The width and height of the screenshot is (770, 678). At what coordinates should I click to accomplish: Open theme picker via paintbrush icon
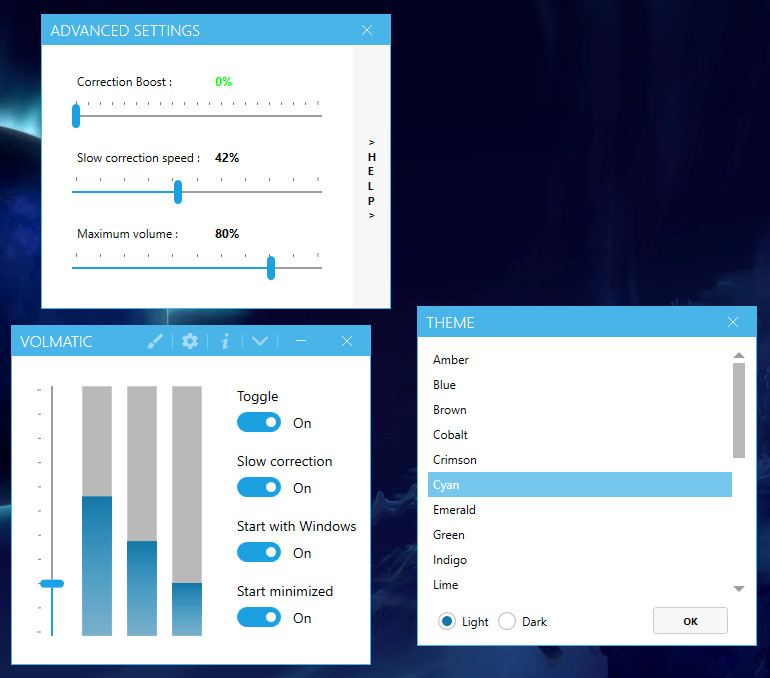click(155, 341)
